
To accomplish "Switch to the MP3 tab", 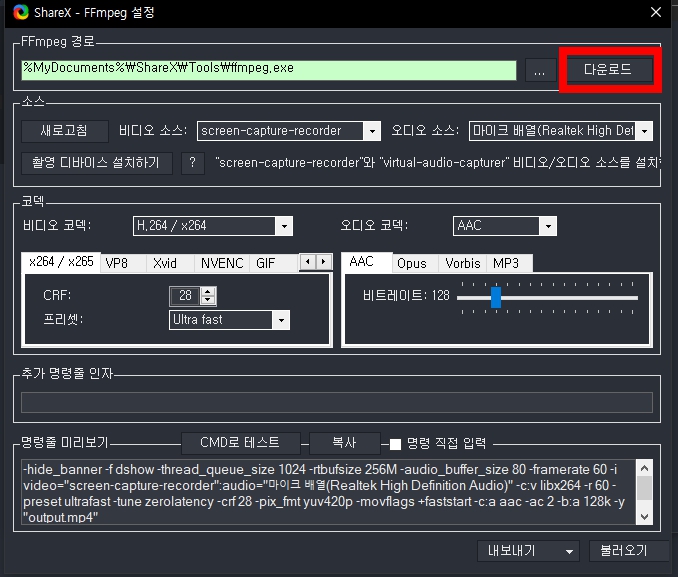I will click(509, 263).
